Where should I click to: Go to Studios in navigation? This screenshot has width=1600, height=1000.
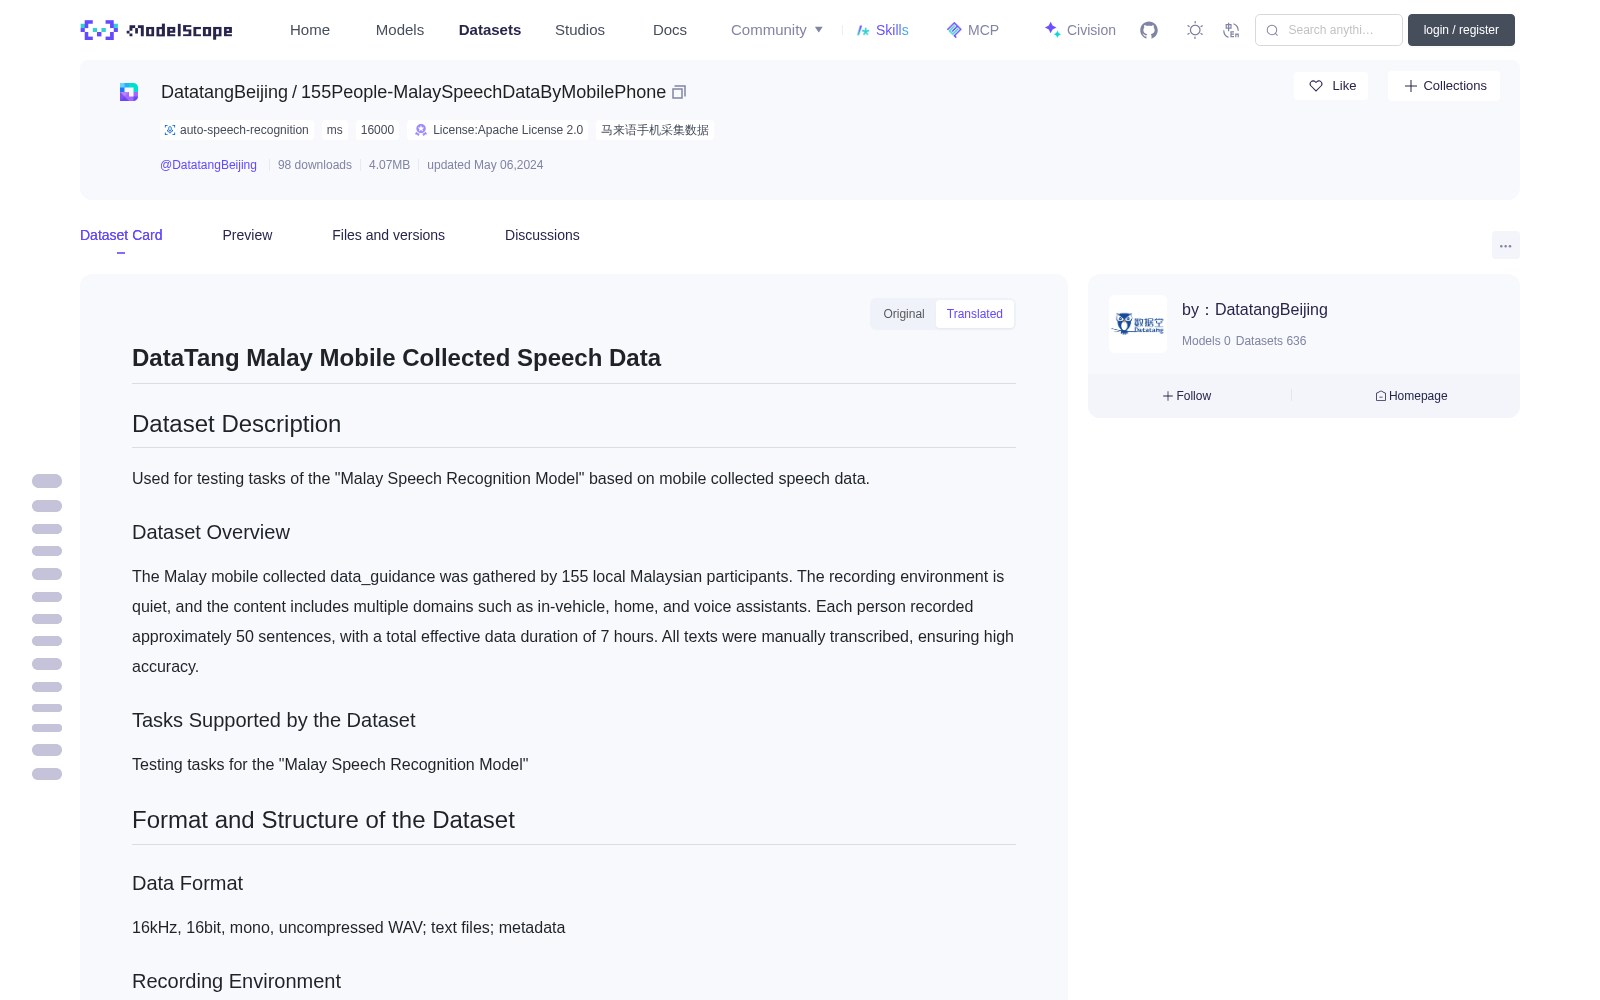point(580,30)
